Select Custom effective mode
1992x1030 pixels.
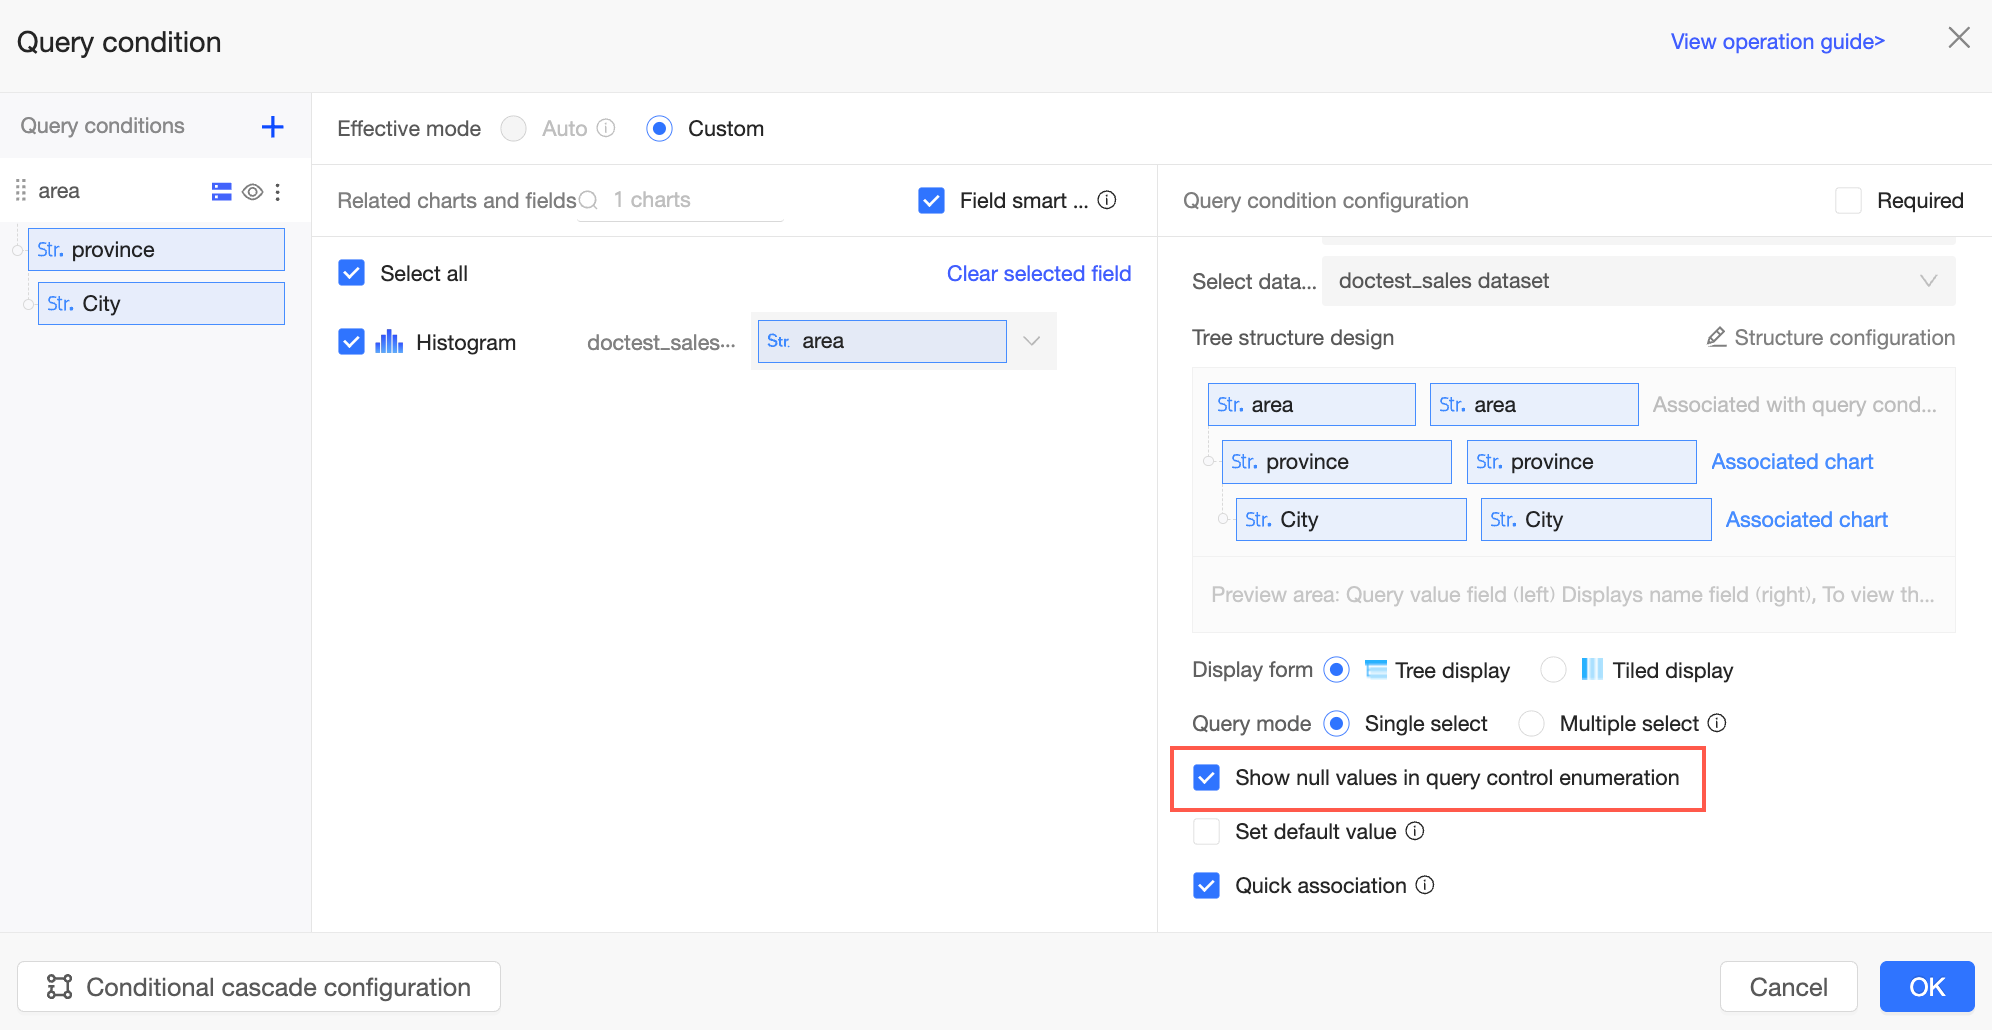point(659,128)
